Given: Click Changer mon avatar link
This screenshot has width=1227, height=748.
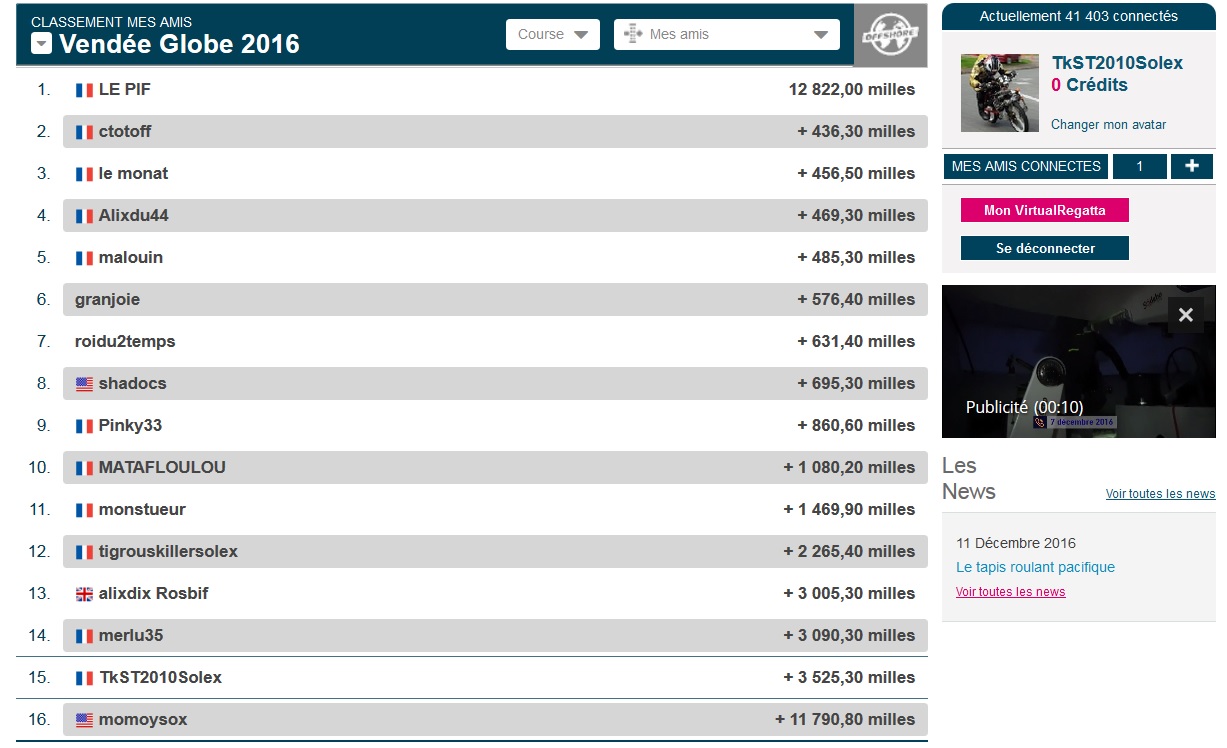Looking at the screenshot, I should tap(1108, 125).
